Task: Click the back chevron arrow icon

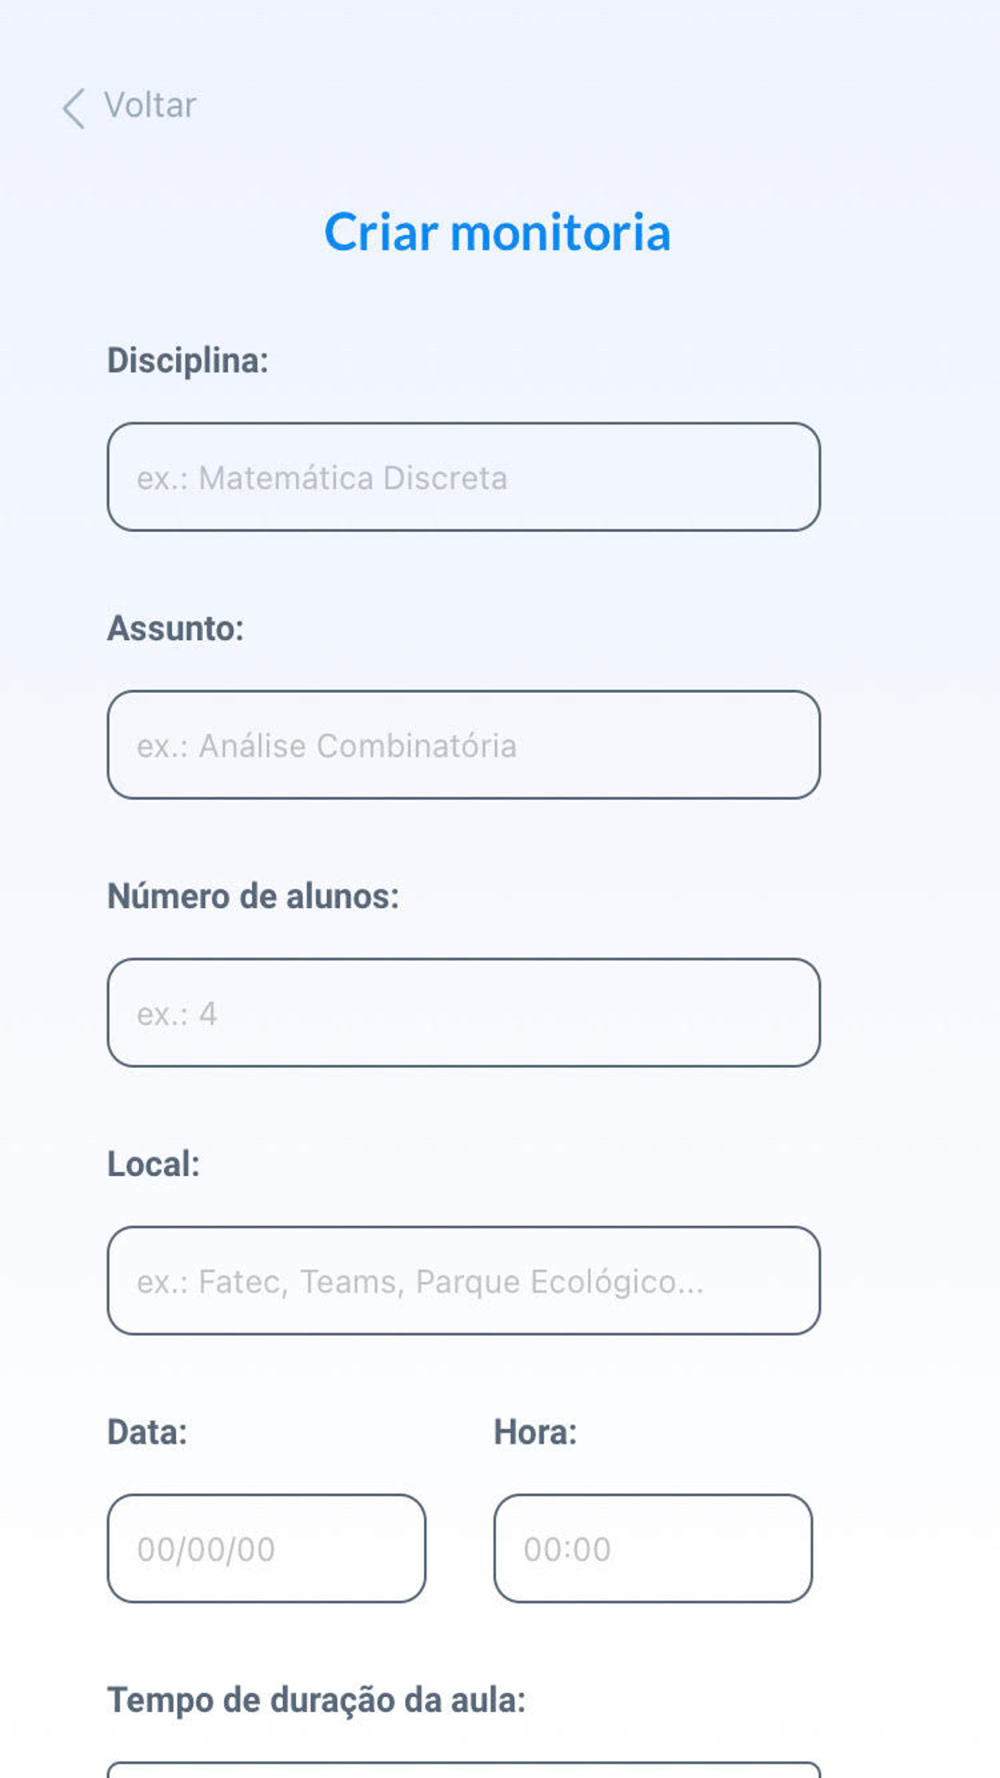Action: pyautogui.click(x=73, y=107)
